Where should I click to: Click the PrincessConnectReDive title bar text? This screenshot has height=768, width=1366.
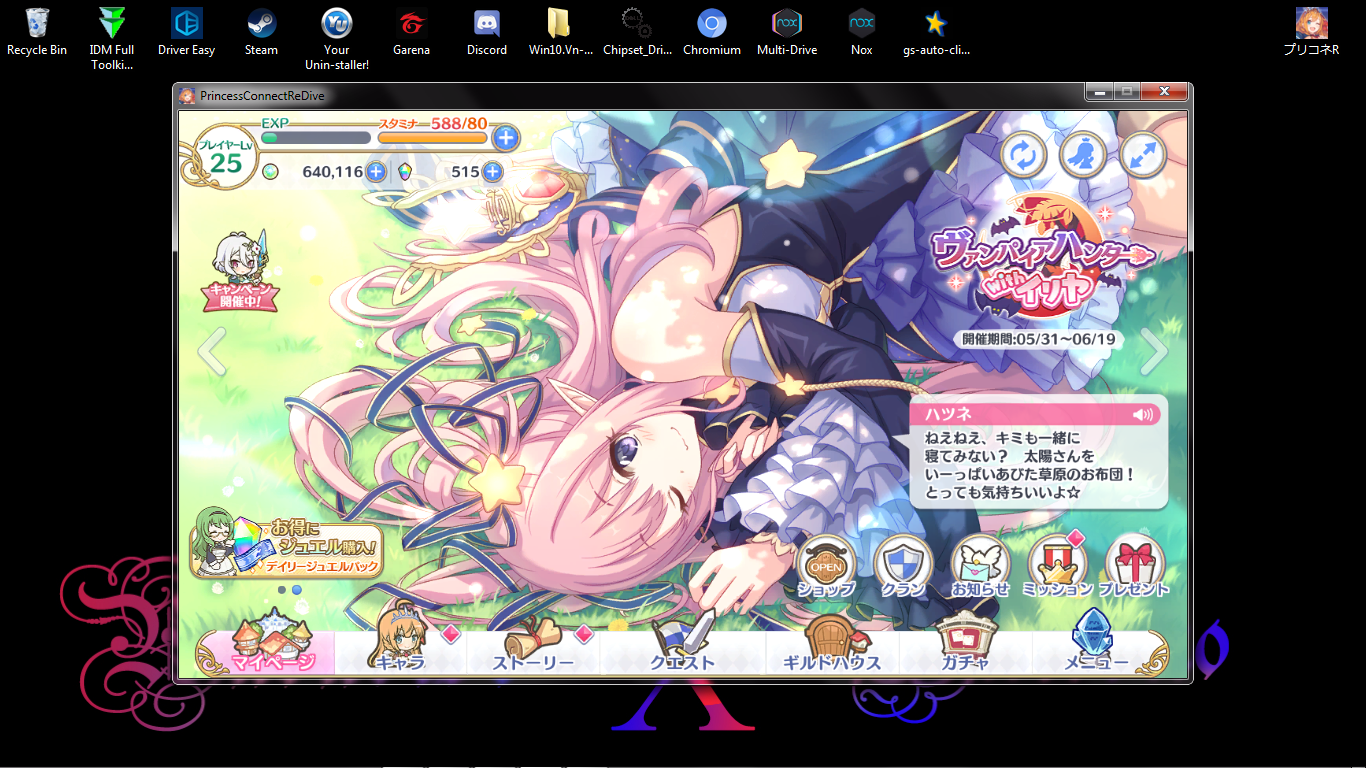tap(262, 96)
